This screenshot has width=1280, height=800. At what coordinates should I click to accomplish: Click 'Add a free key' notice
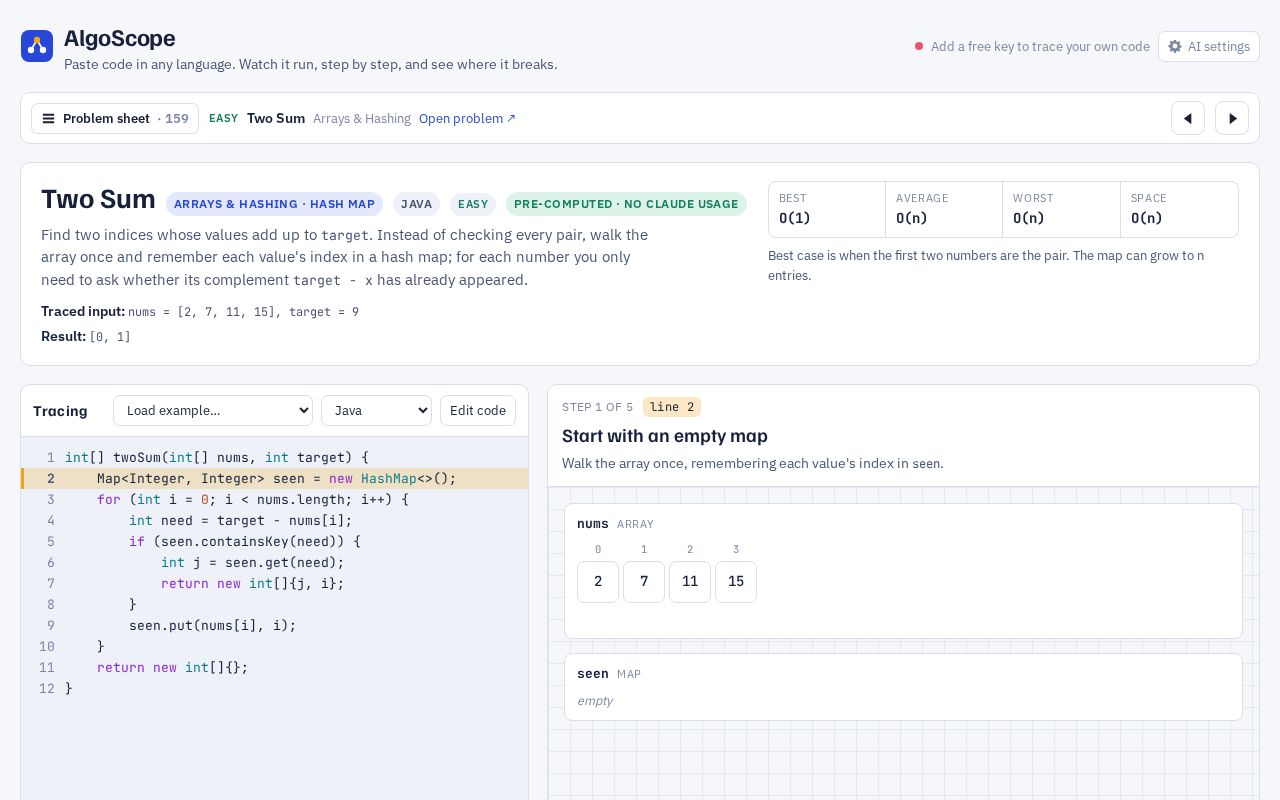(x=1032, y=46)
